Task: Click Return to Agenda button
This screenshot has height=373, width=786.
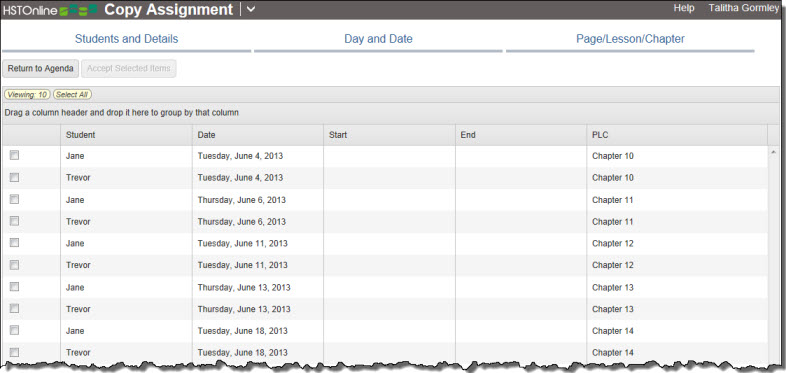Action: tap(41, 69)
